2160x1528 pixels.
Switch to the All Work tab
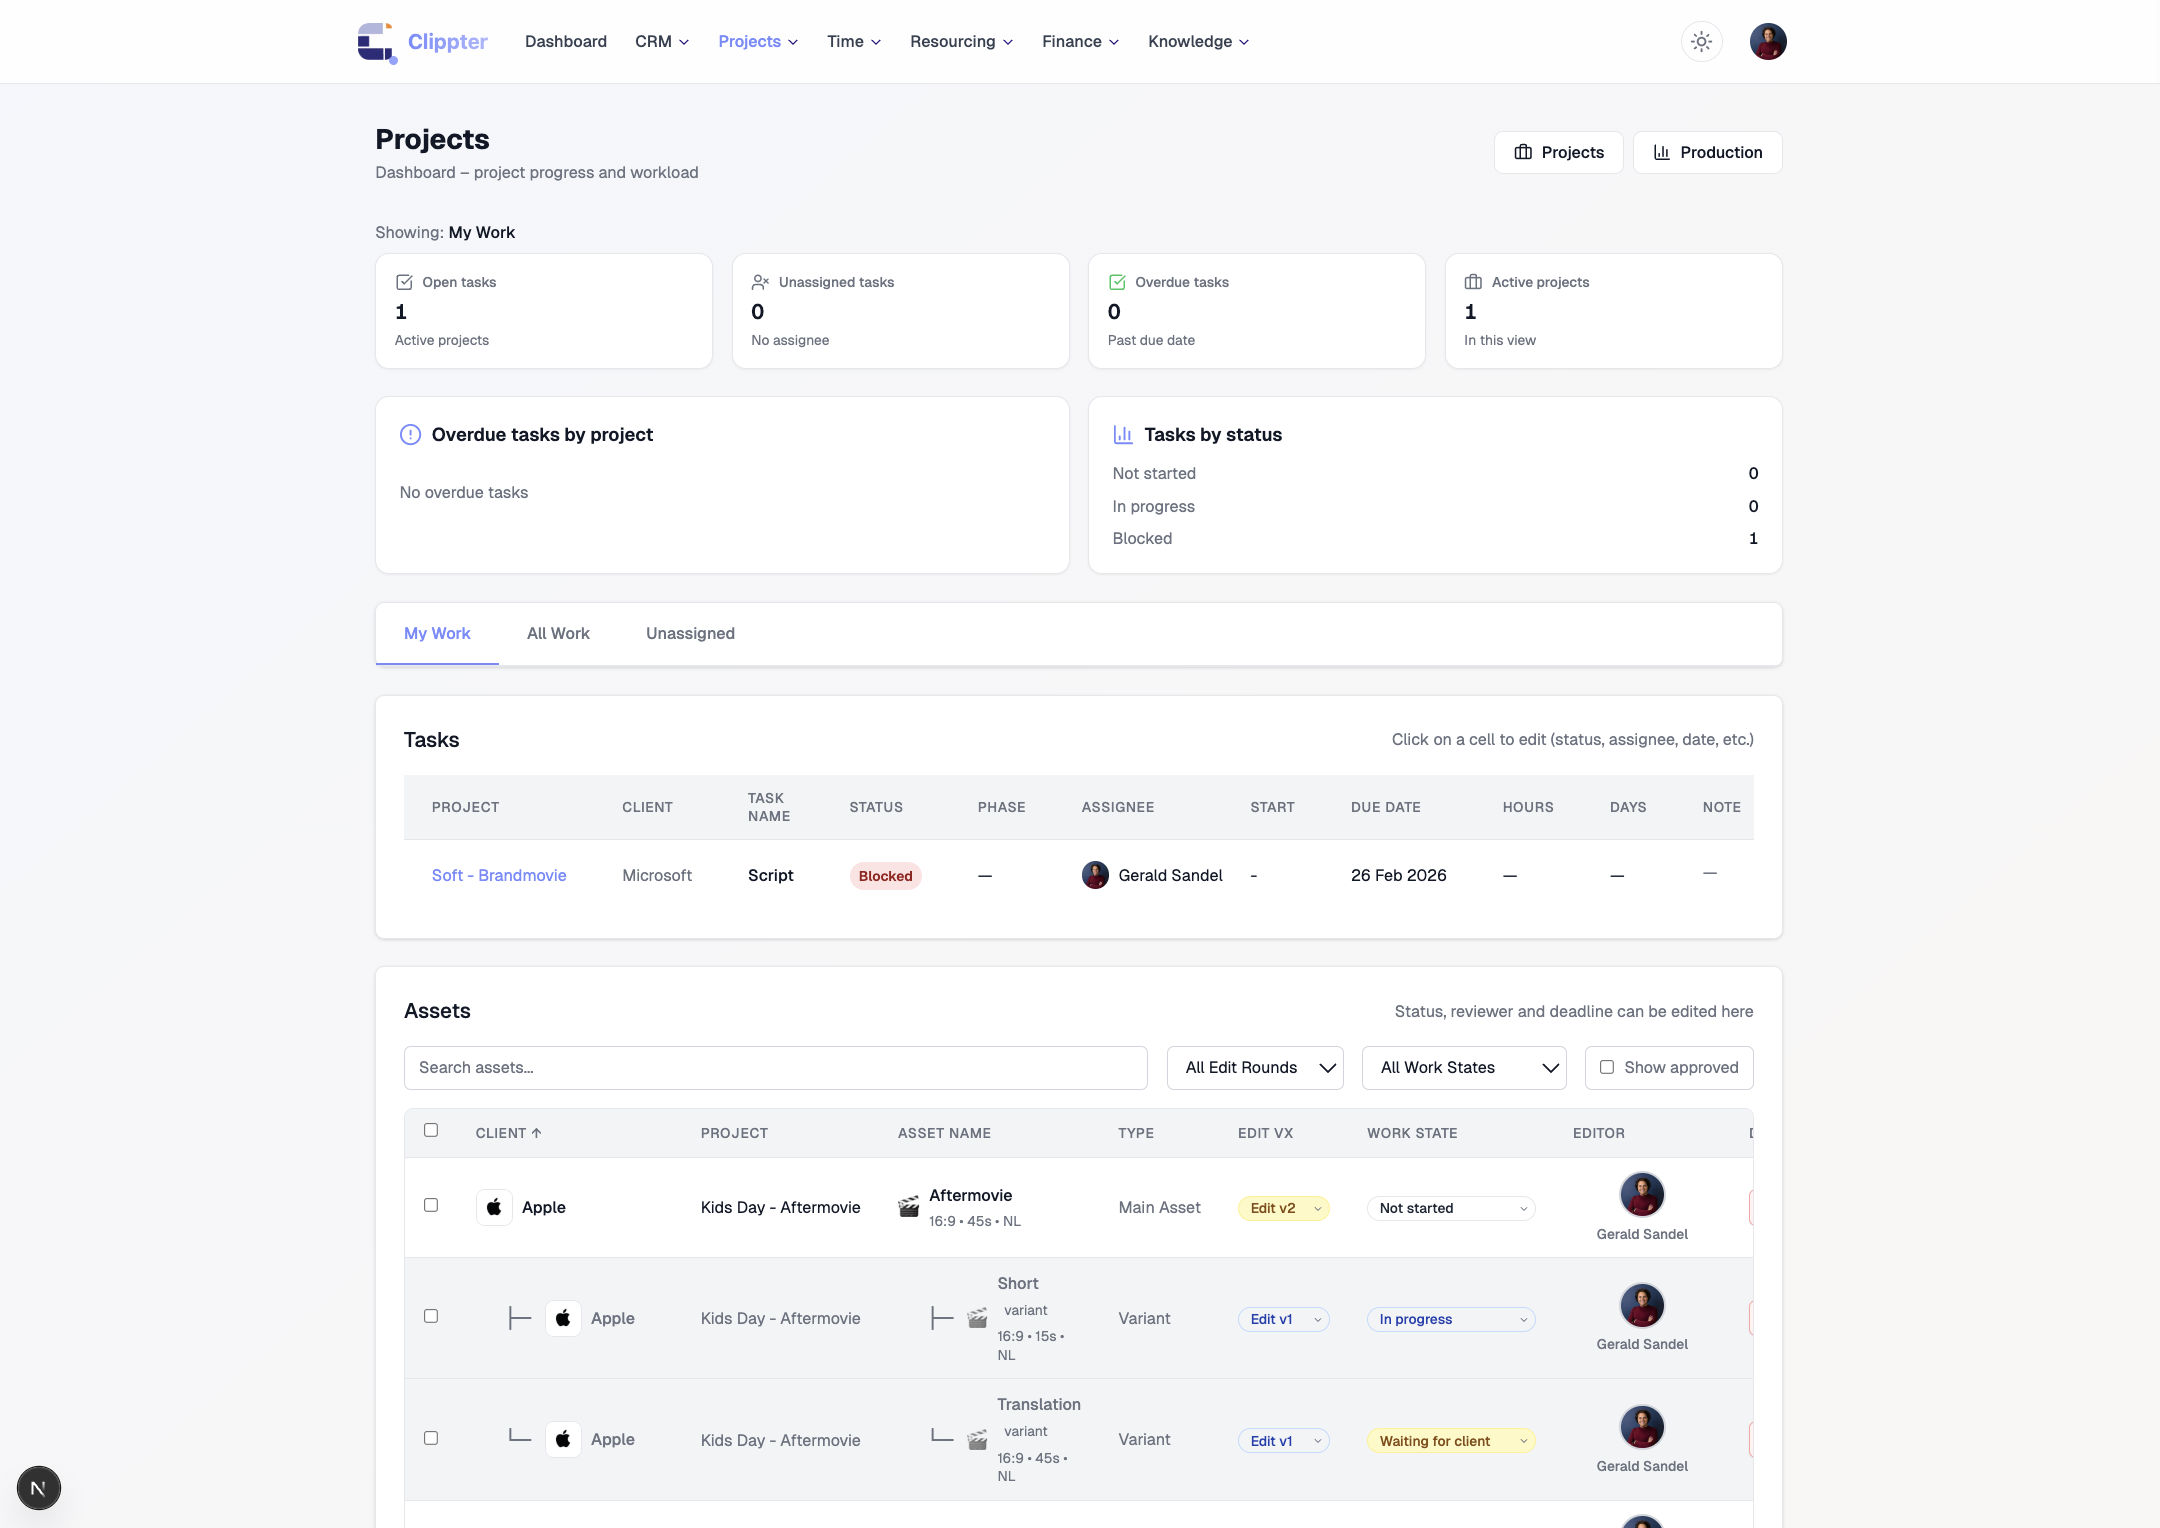(x=558, y=634)
